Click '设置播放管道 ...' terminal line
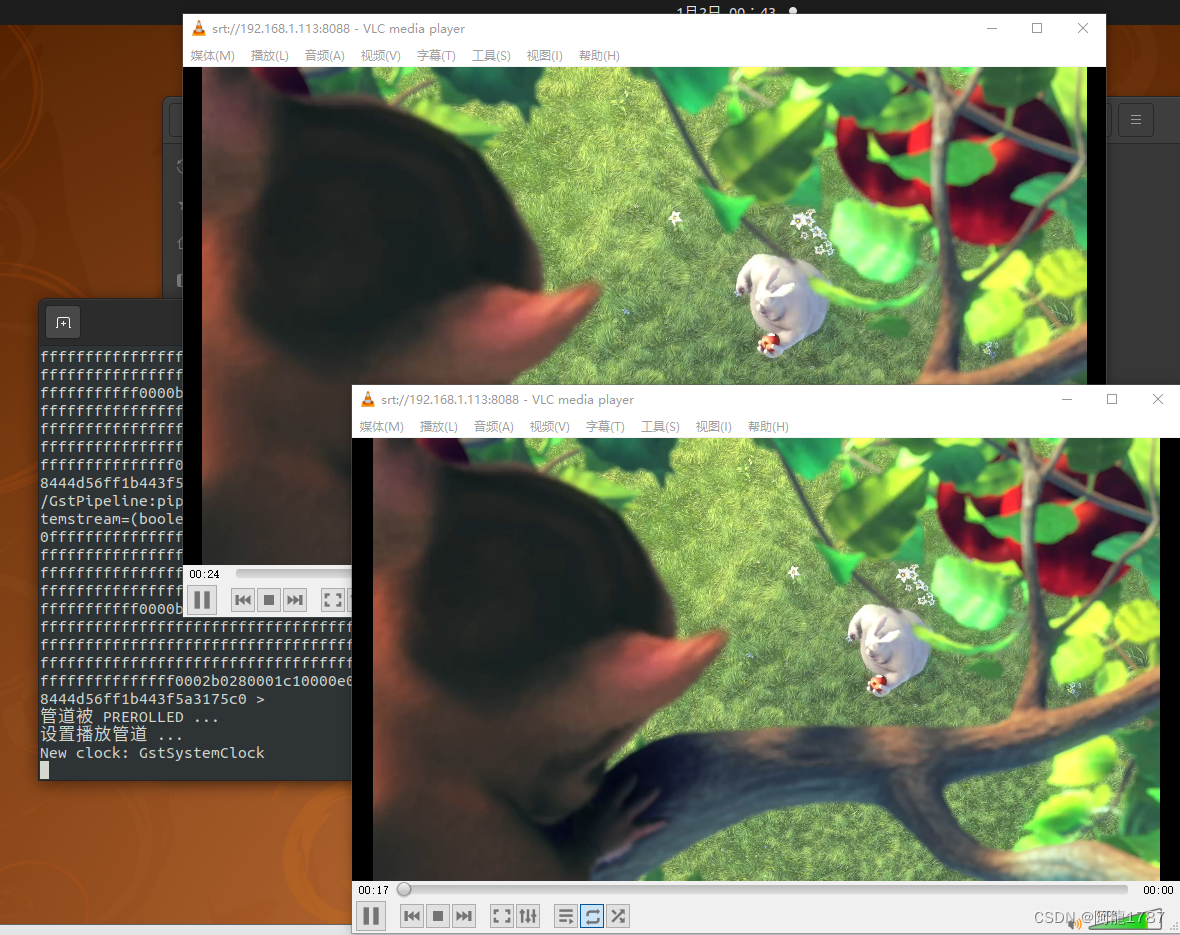 tap(111, 735)
